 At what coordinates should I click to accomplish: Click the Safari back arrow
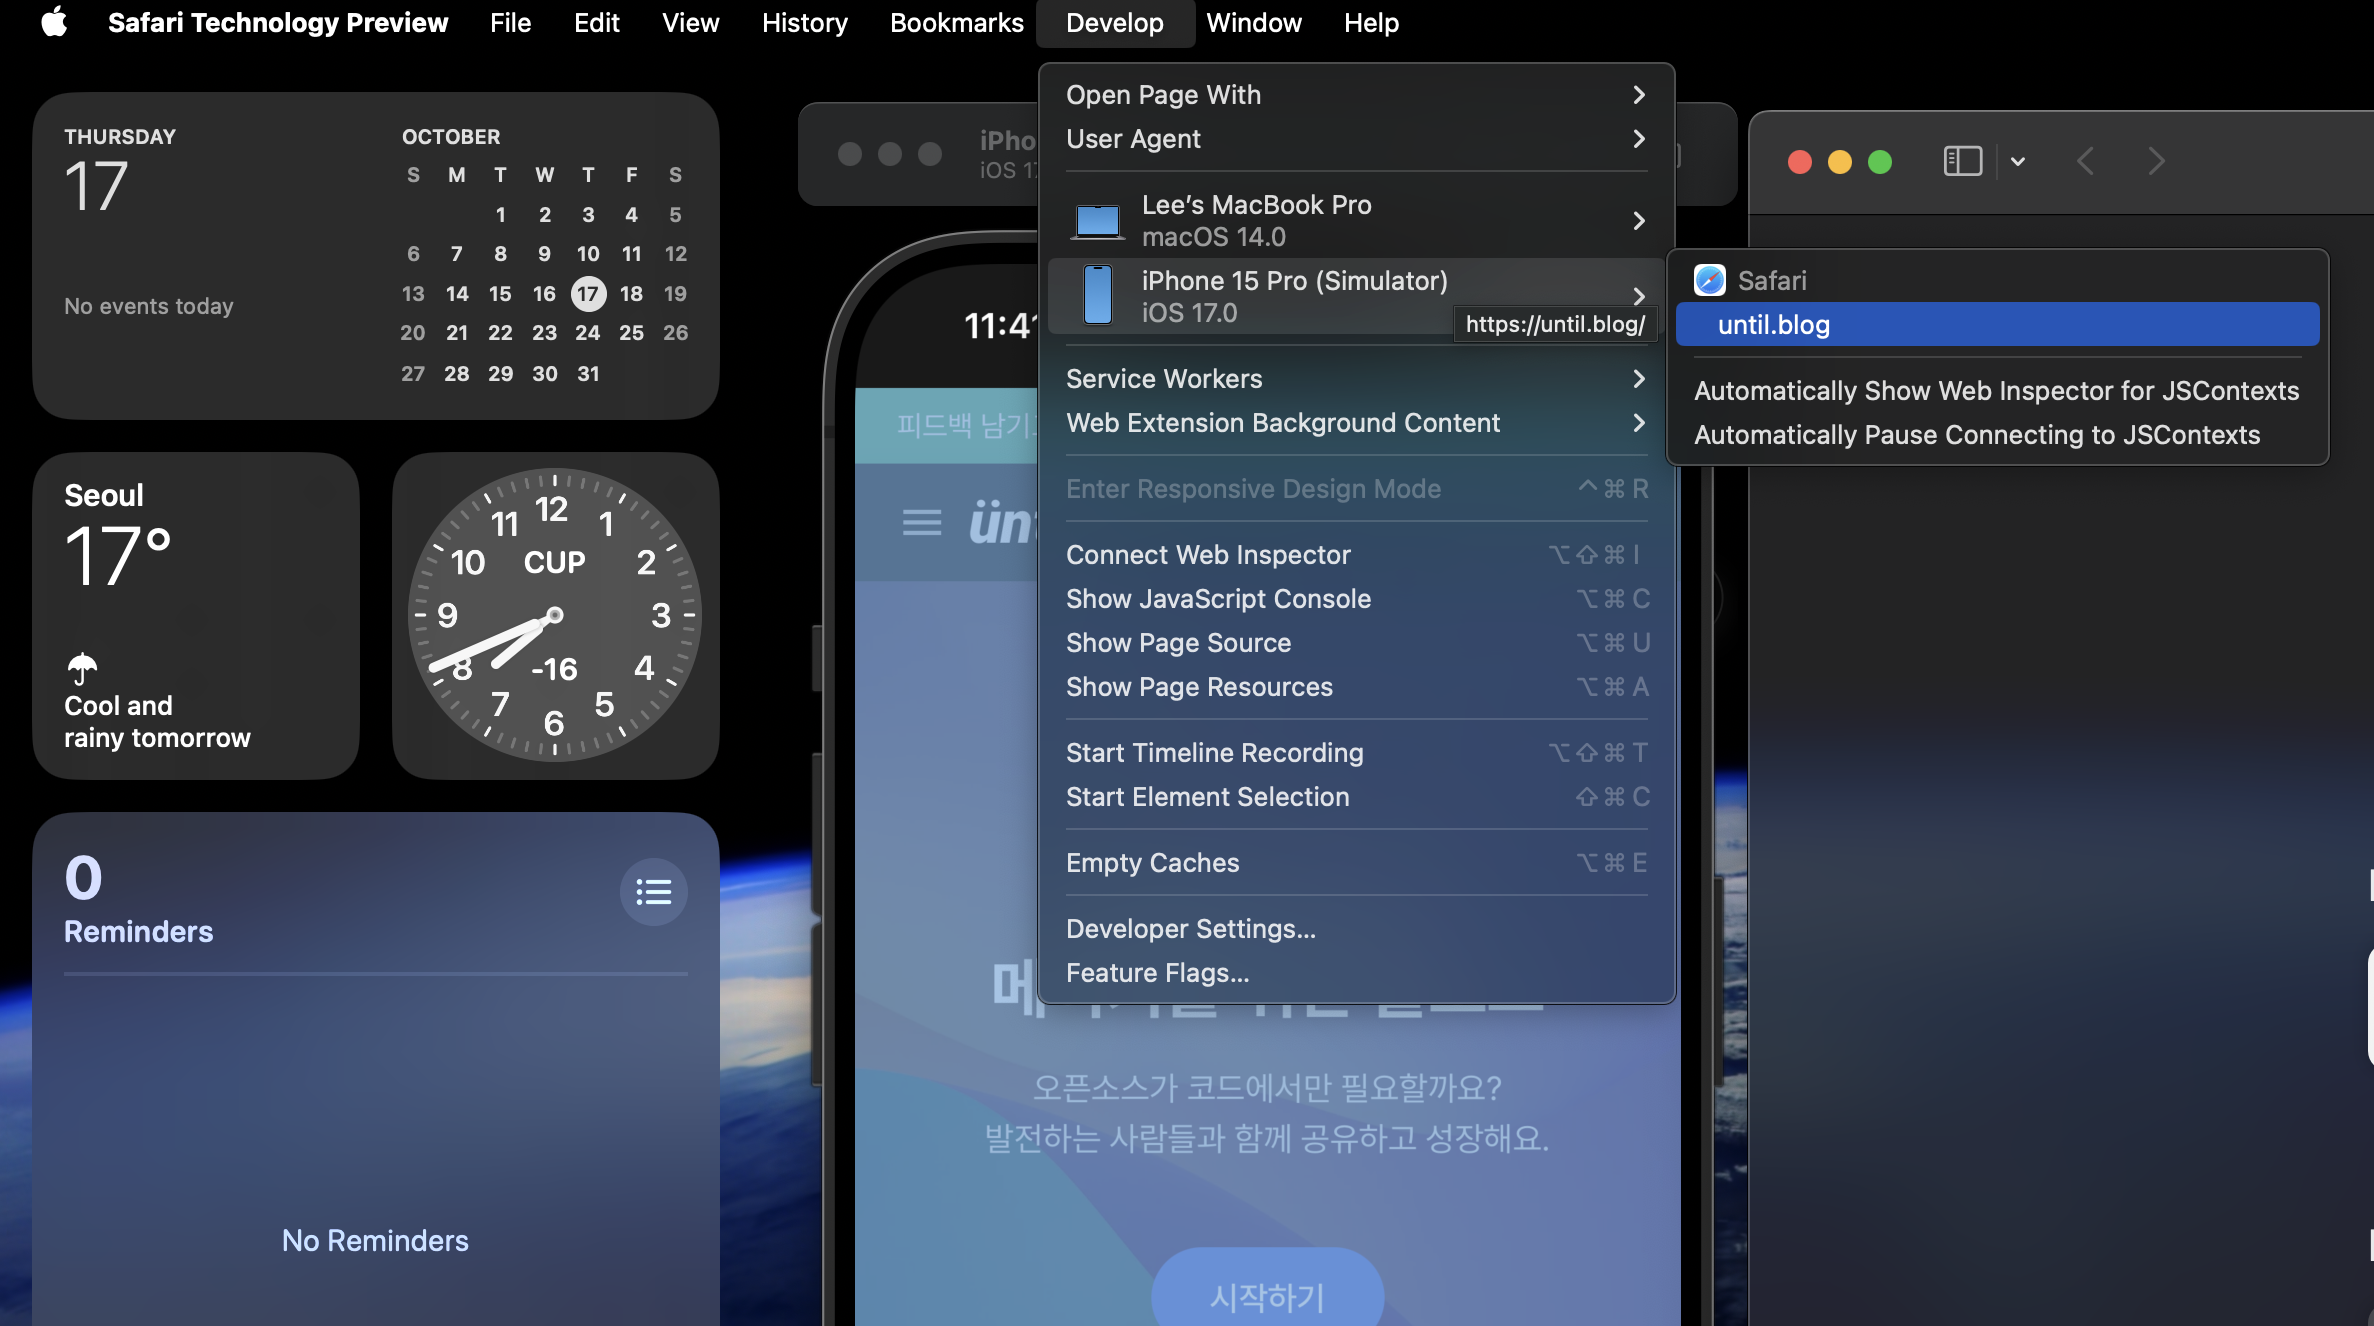(x=2085, y=161)
